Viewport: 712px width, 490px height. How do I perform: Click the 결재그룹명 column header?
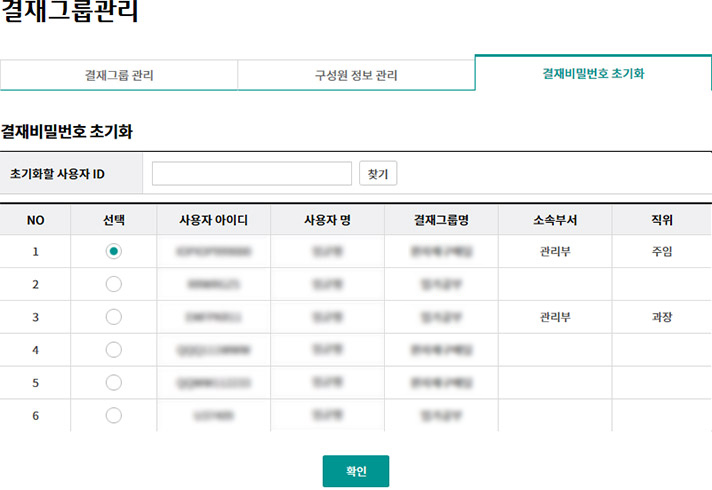(441, 219)
